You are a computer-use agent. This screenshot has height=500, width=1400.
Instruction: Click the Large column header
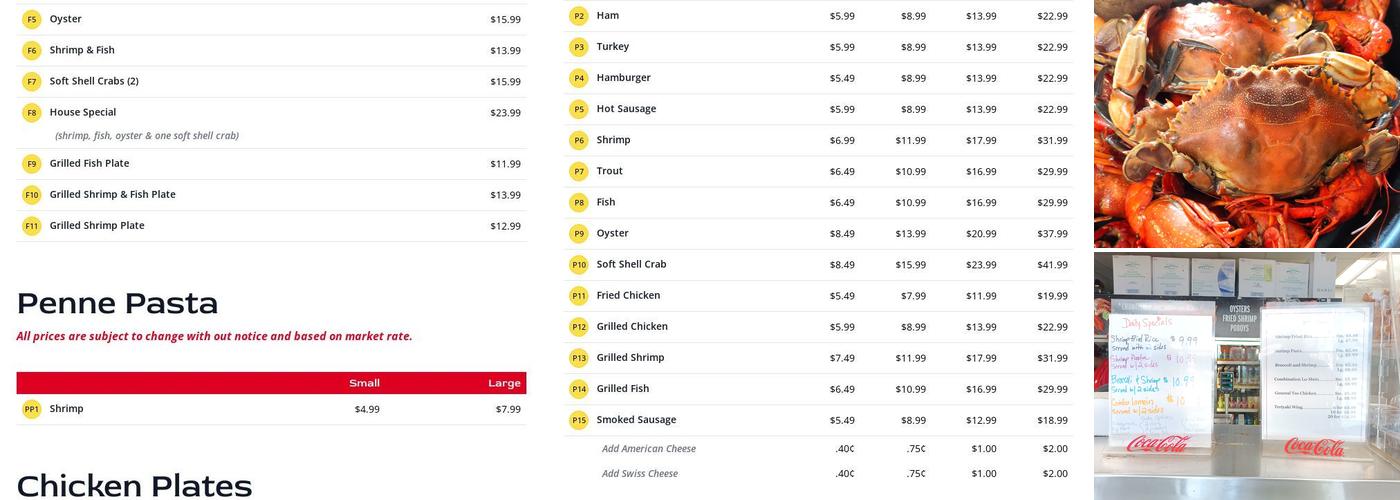[x=504, y=383]
